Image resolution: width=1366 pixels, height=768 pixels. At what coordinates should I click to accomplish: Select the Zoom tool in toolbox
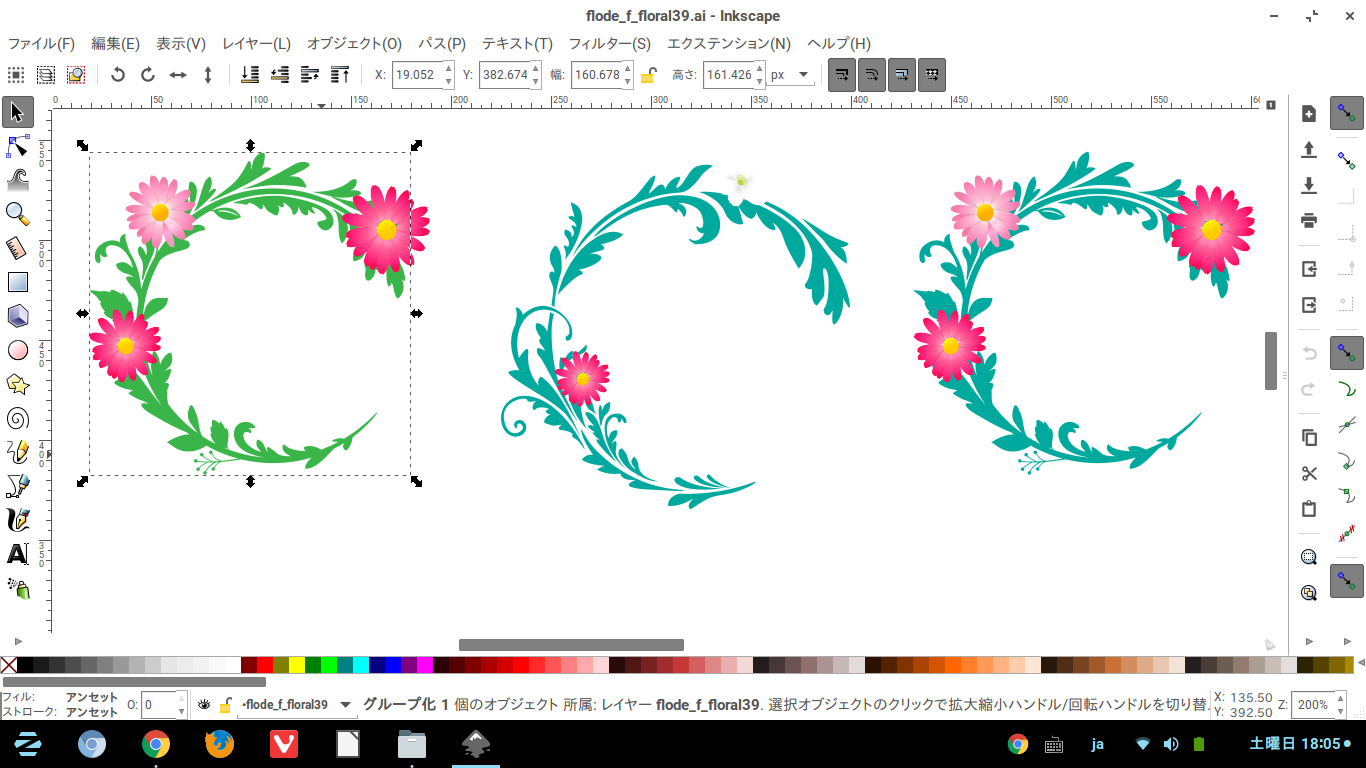tap(18, 213)
